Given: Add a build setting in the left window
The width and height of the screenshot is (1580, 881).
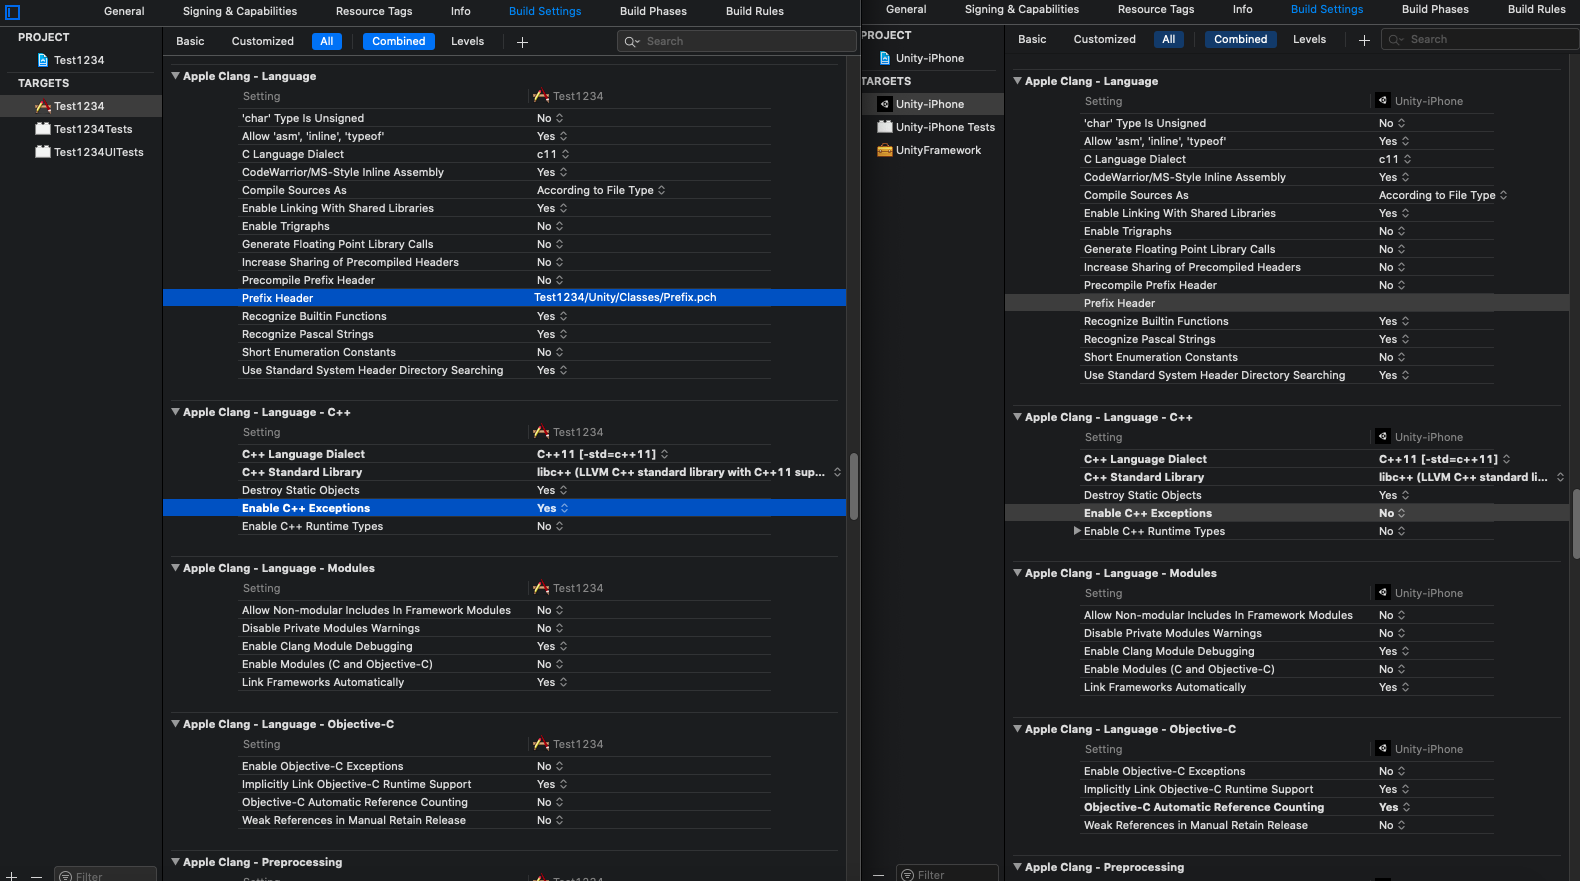Looking at the screenshot, I should (522, 42).
